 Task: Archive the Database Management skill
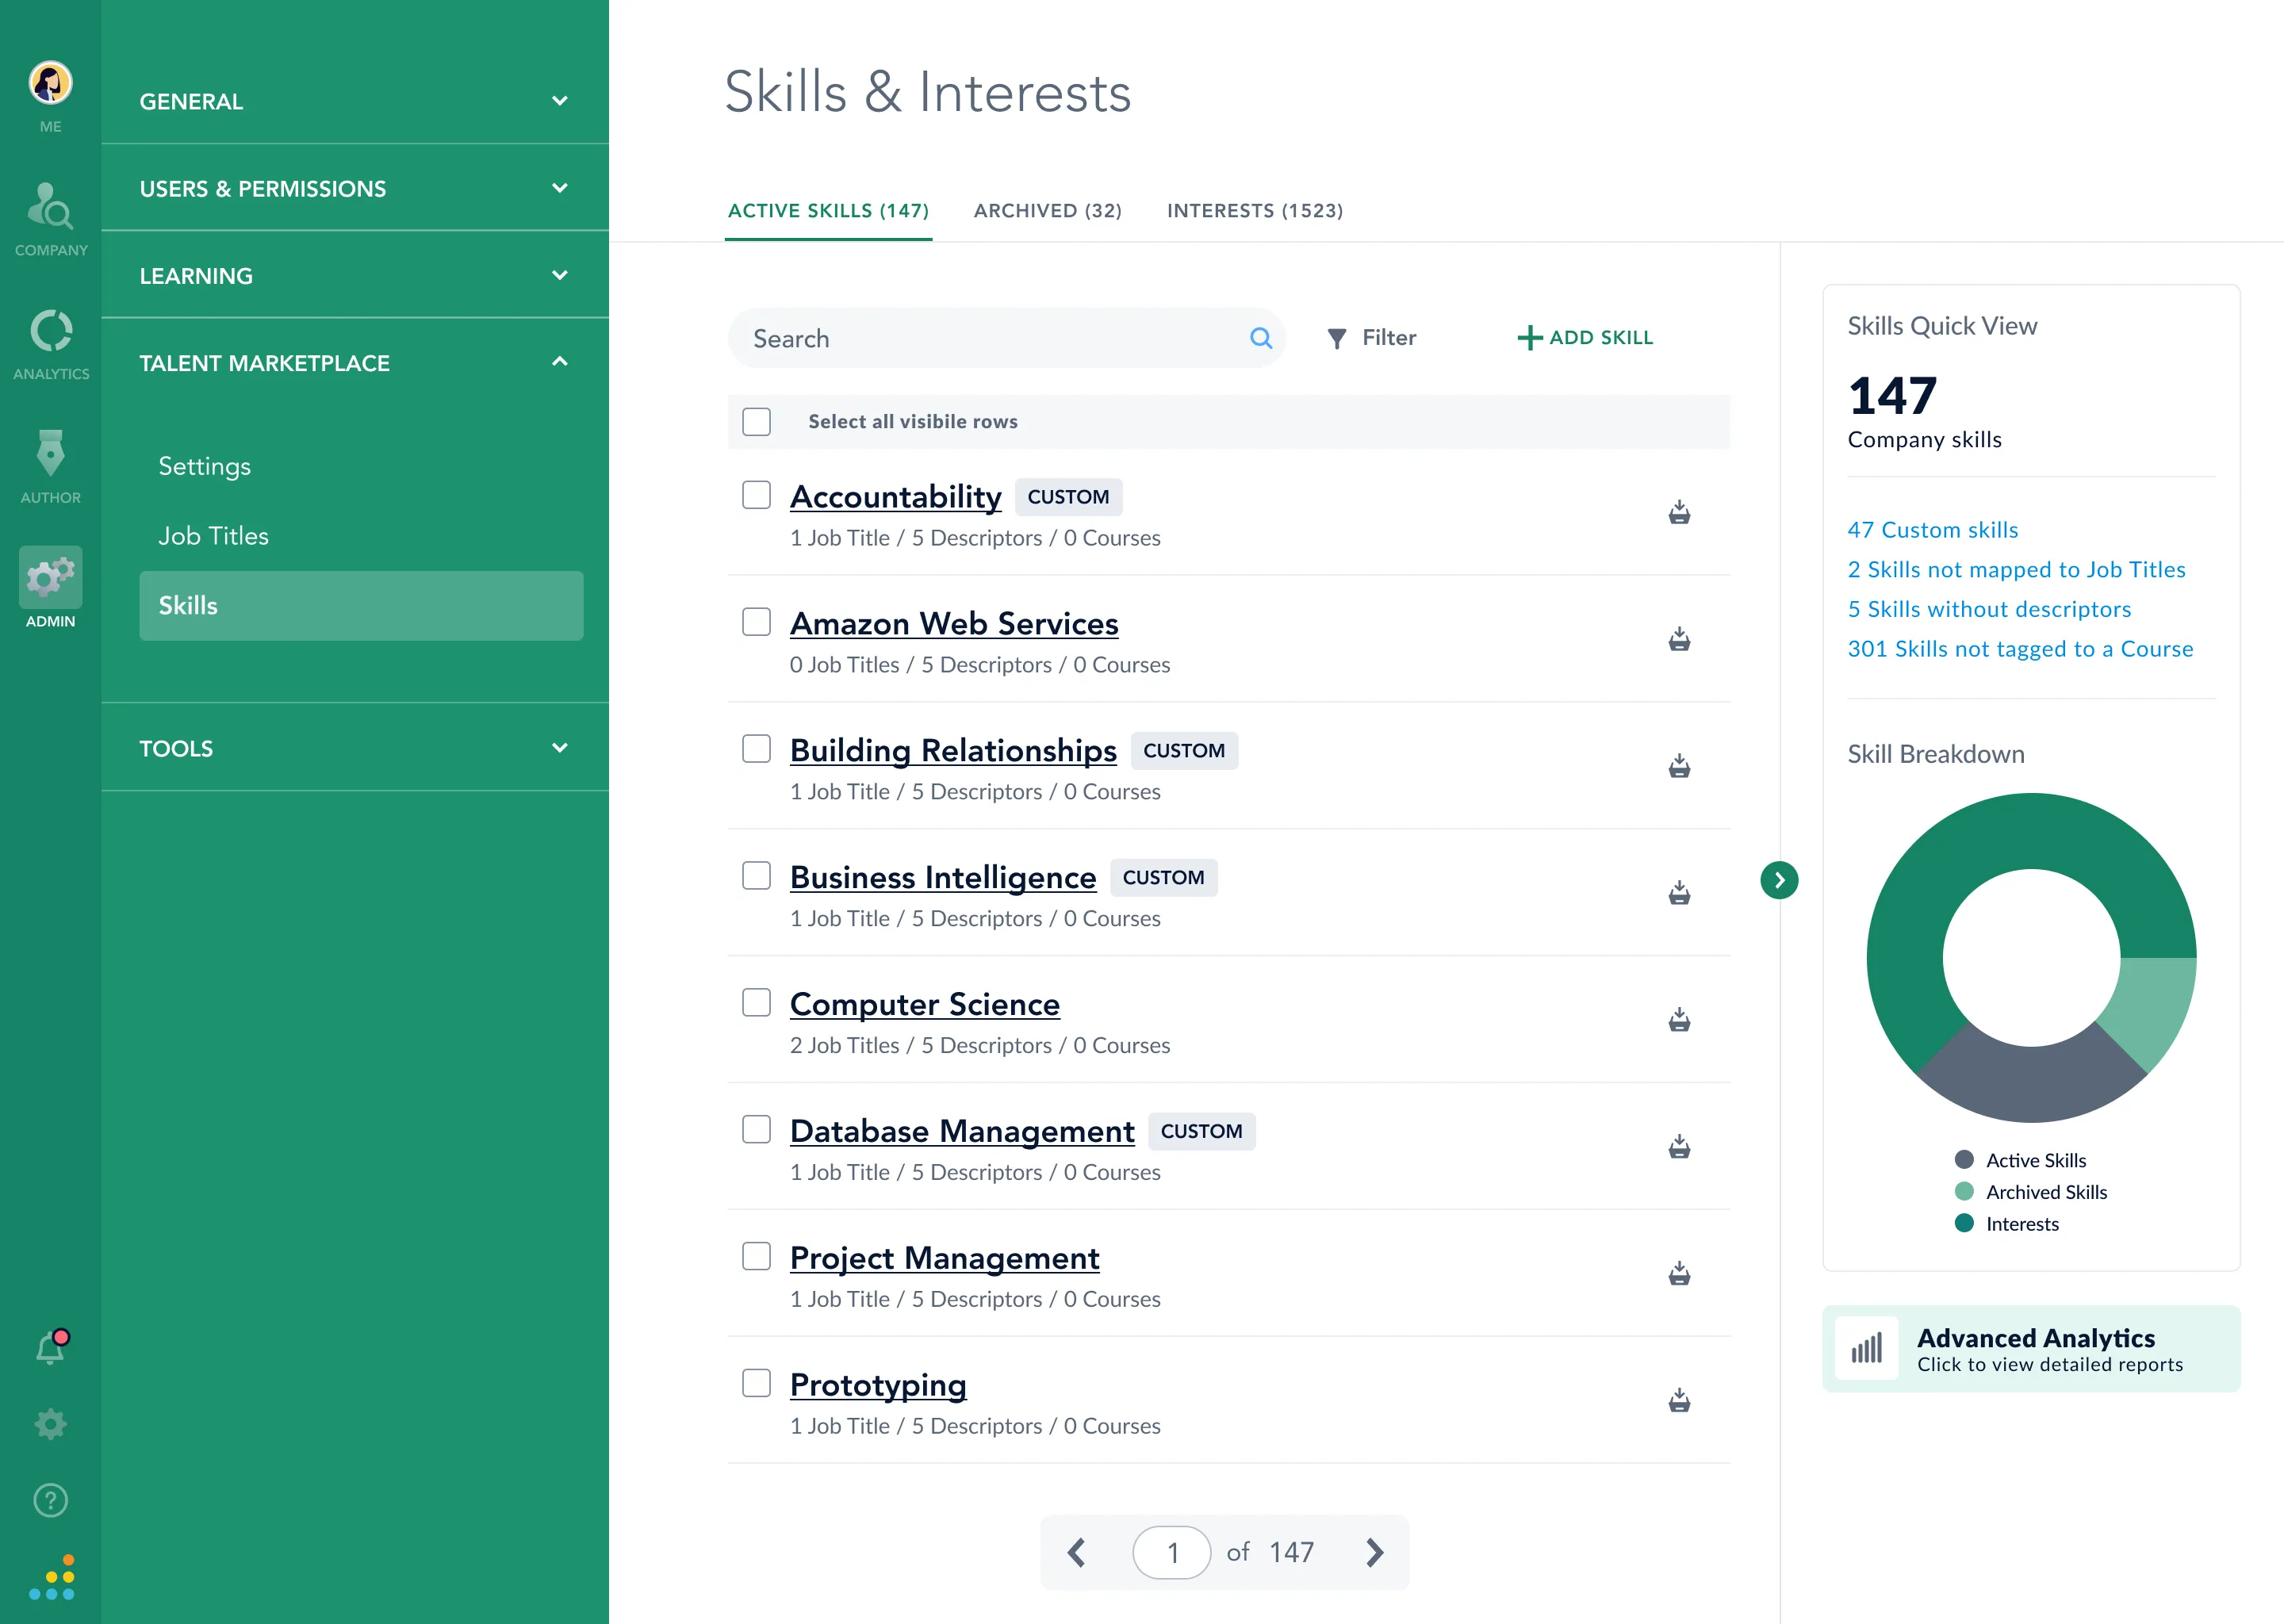[x=1679, y=1147]
